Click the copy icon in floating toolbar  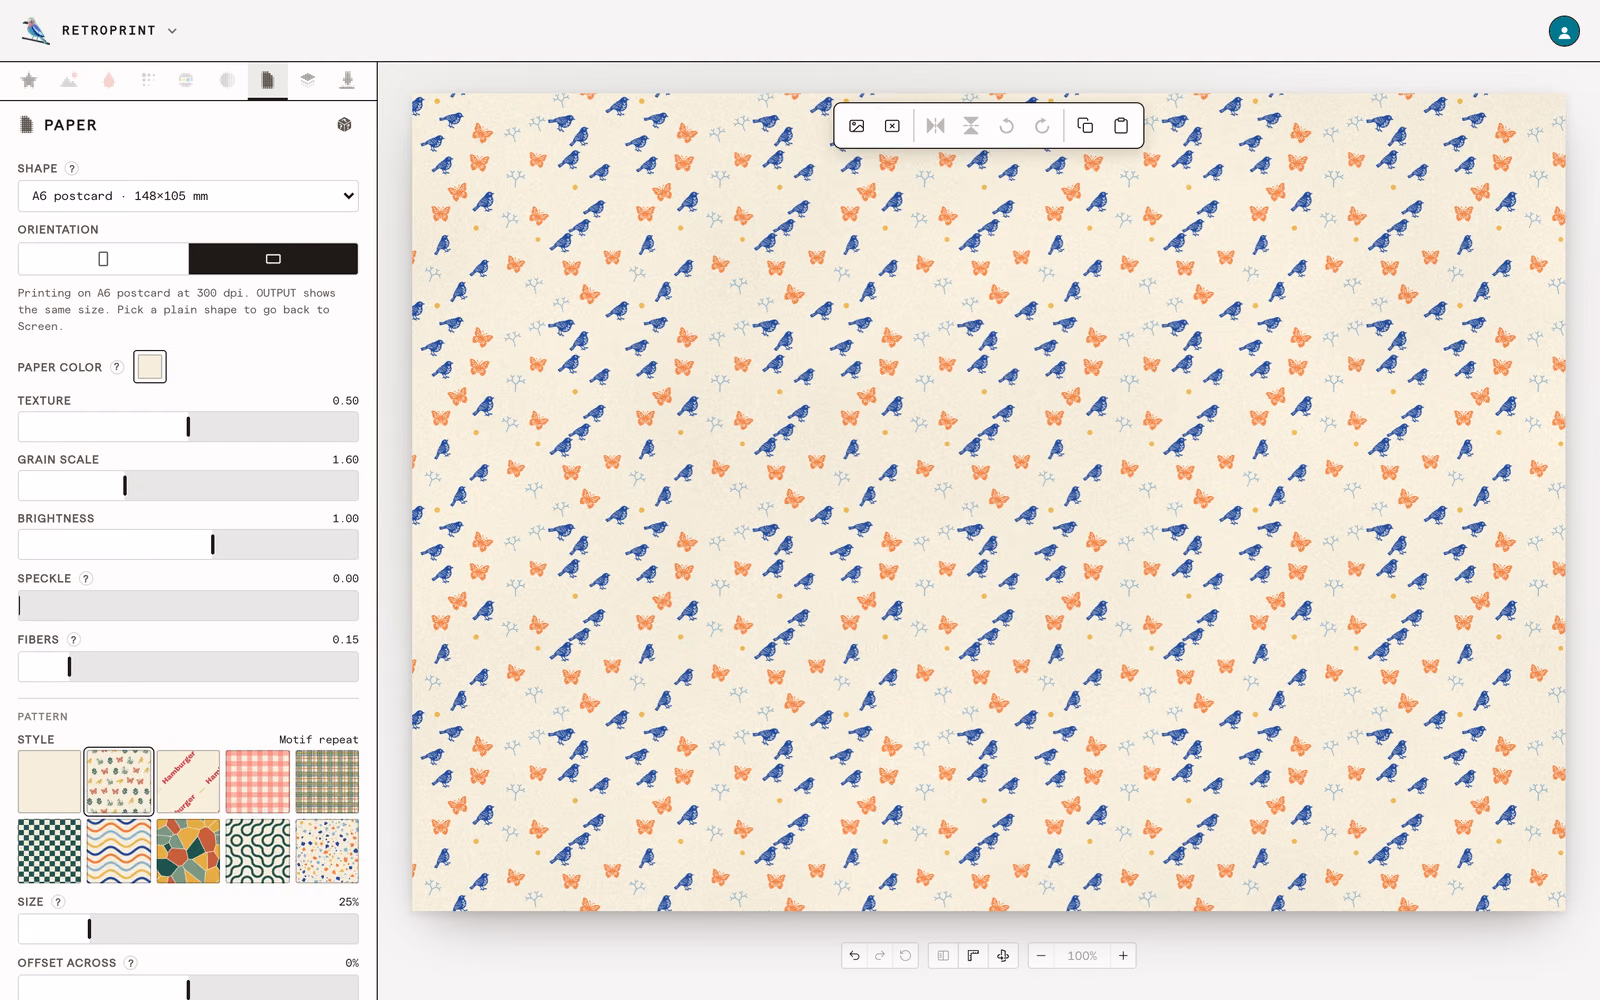pyautogui.click(x=1085, y=126)
